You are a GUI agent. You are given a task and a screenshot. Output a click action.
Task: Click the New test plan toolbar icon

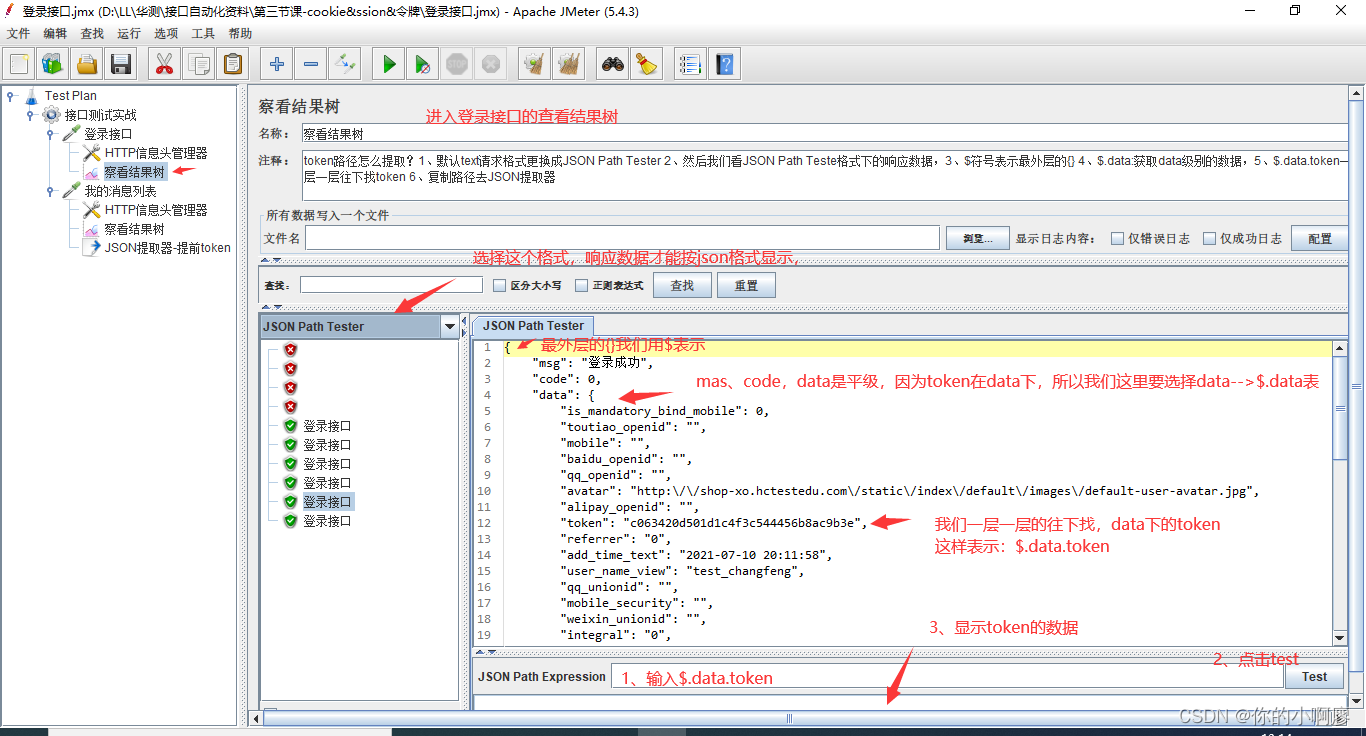tap(19, 64)
